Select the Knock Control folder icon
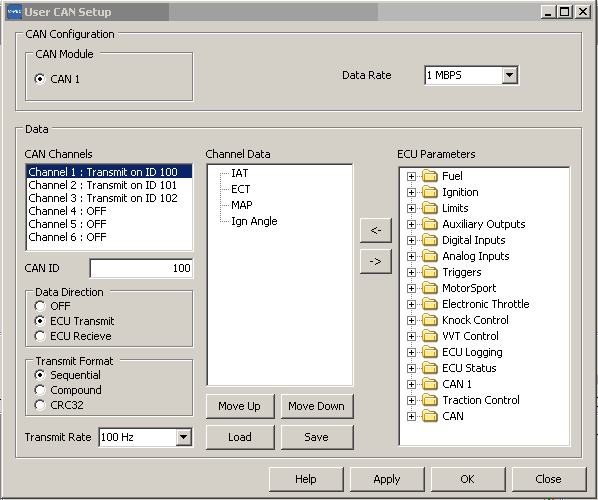598x500 pixels. click(x=430, y=320)
